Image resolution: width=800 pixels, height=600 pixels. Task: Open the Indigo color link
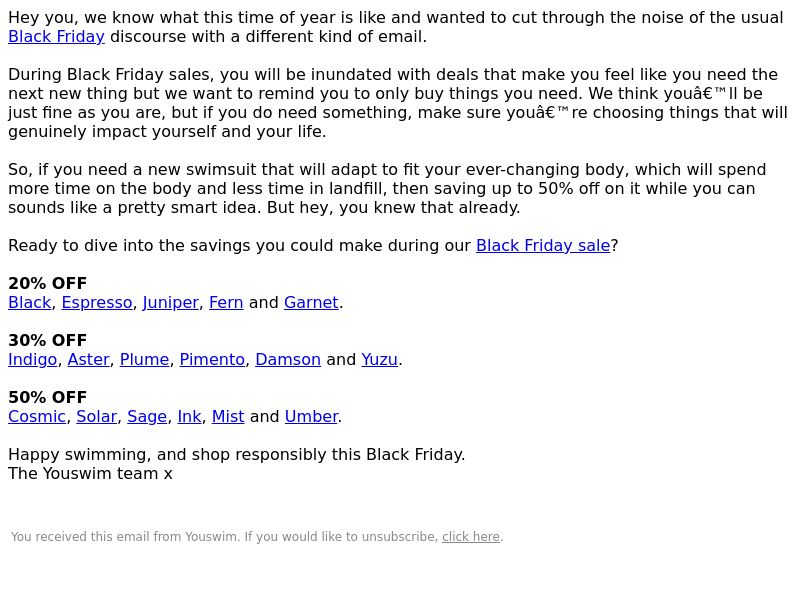pos(33,360)
